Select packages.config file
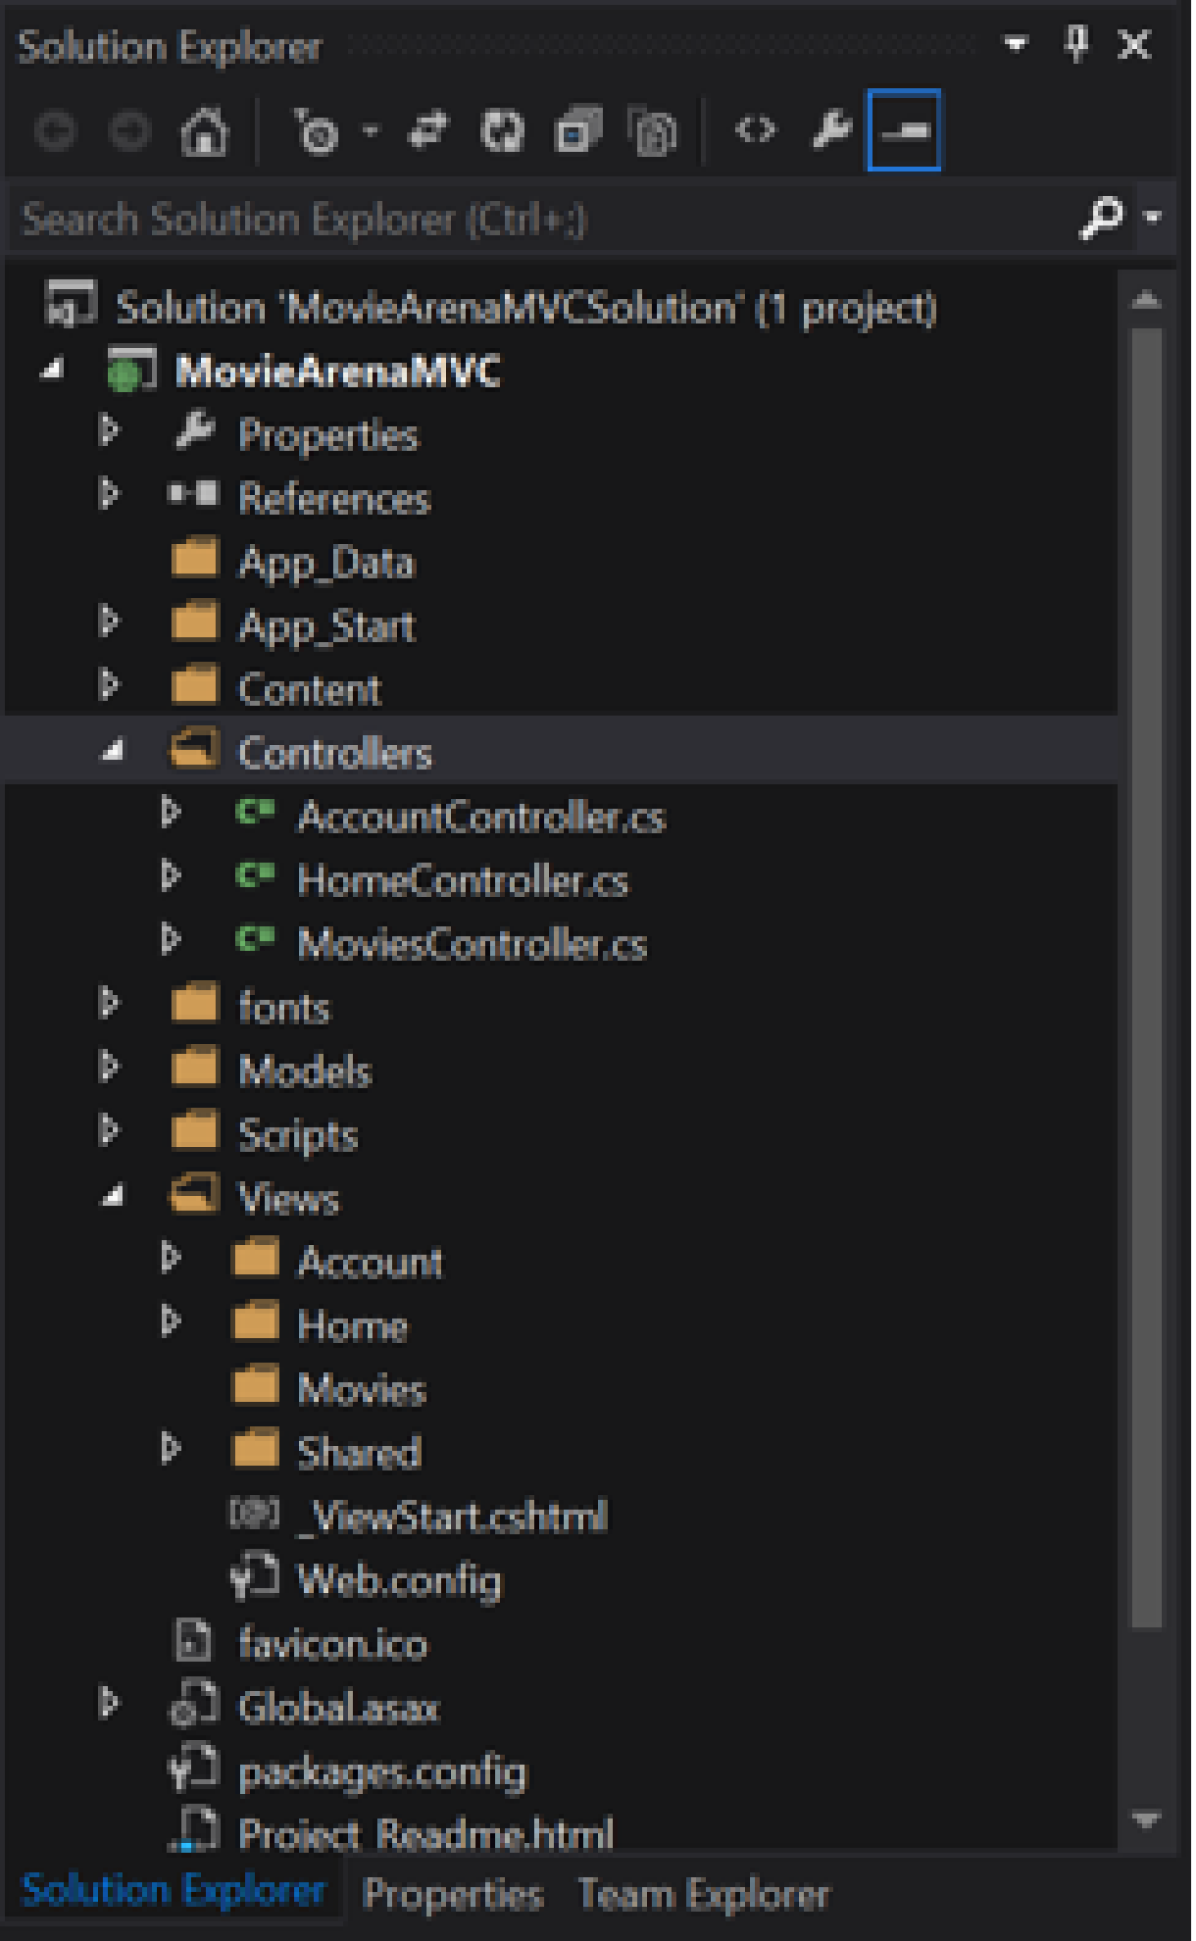 382,1772
